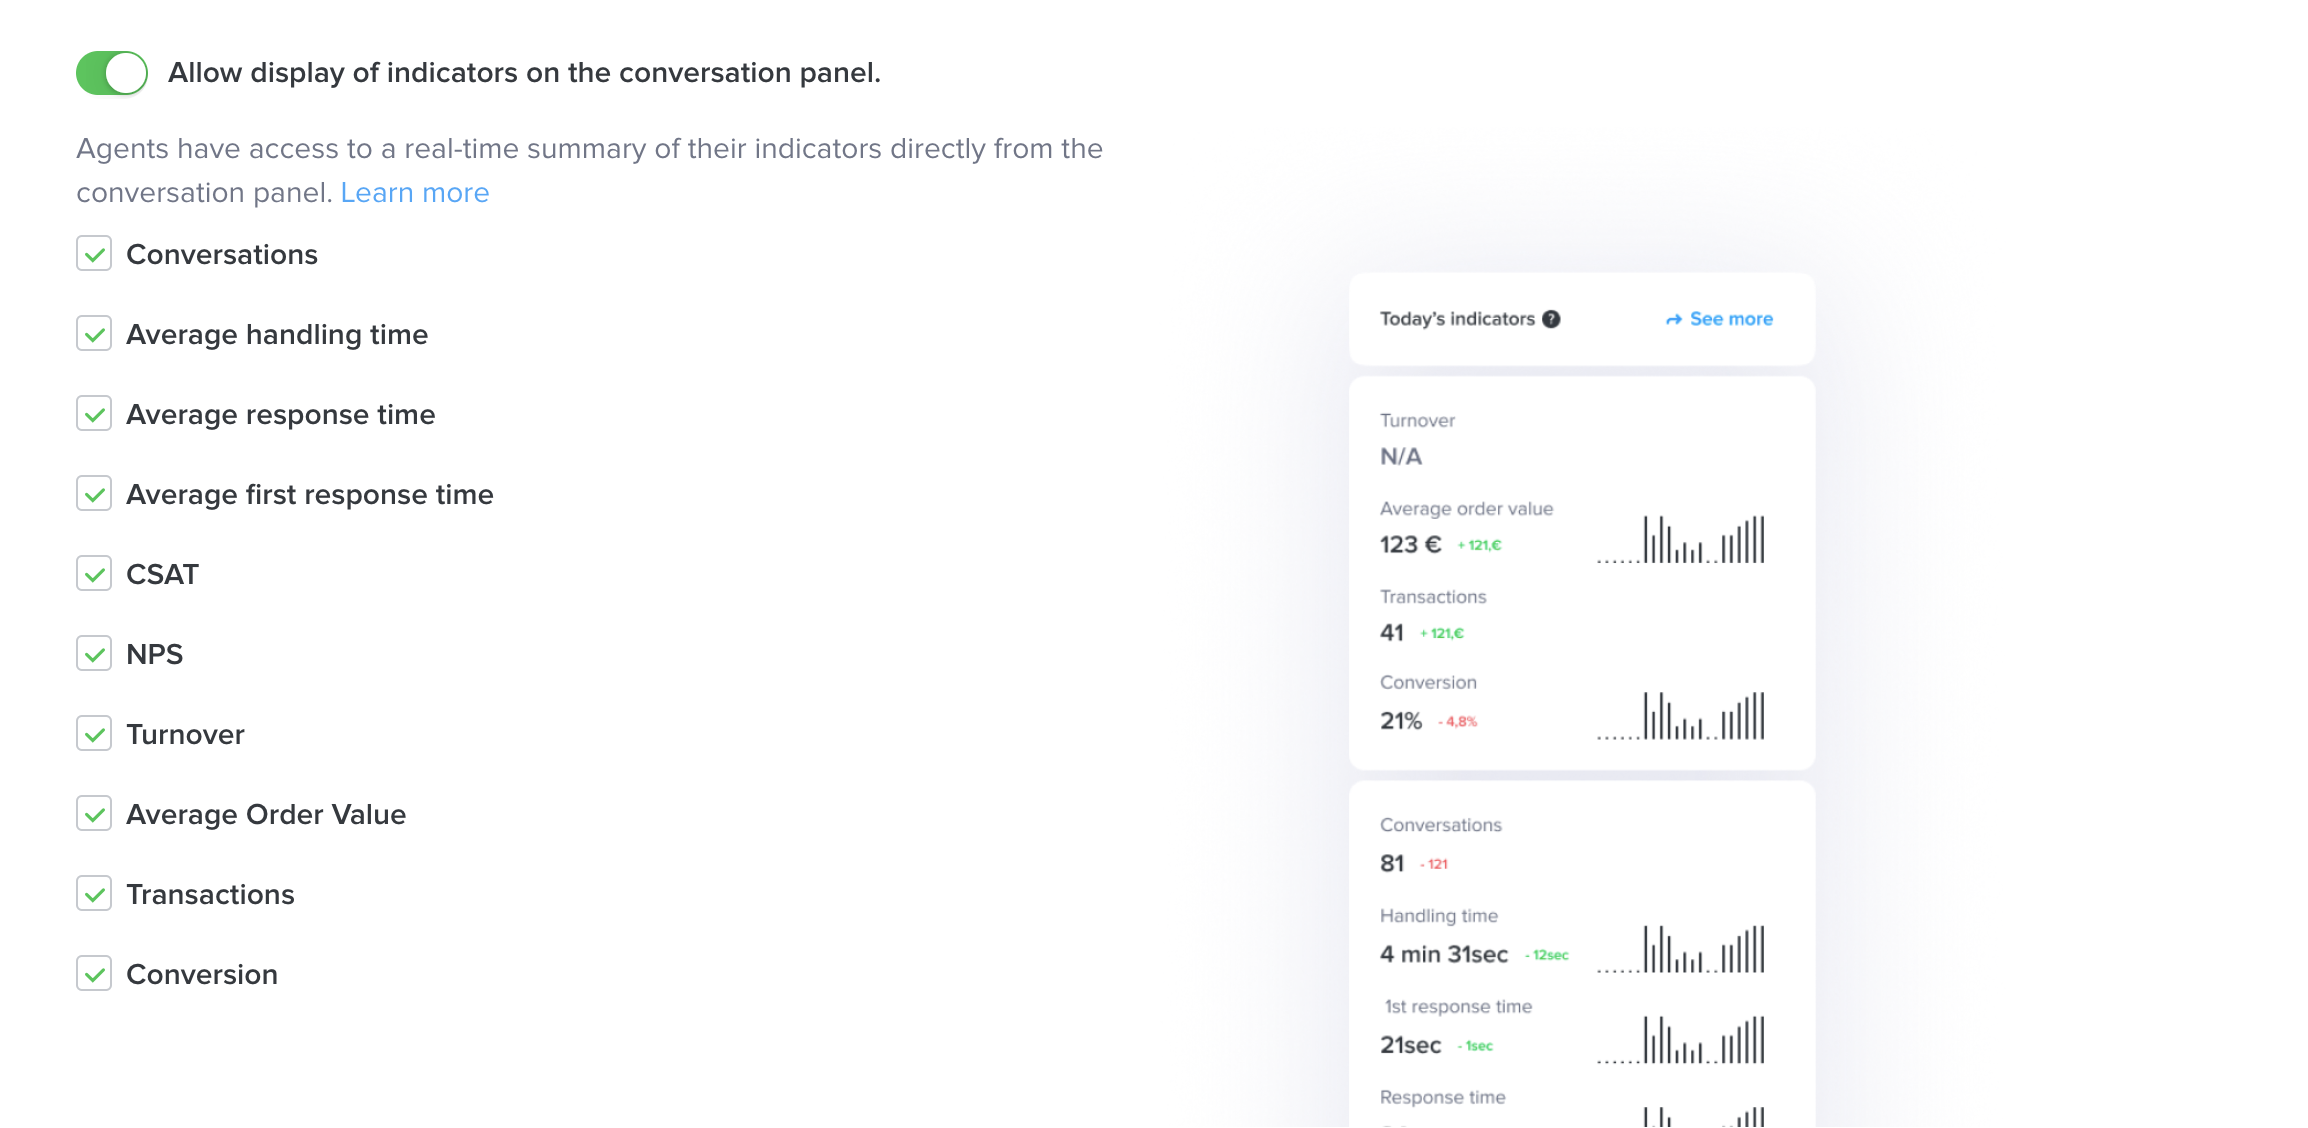Screen dimensions: 2308x1128
Task: Uncheck the Conversations checkbox
Action: point(94,254)
